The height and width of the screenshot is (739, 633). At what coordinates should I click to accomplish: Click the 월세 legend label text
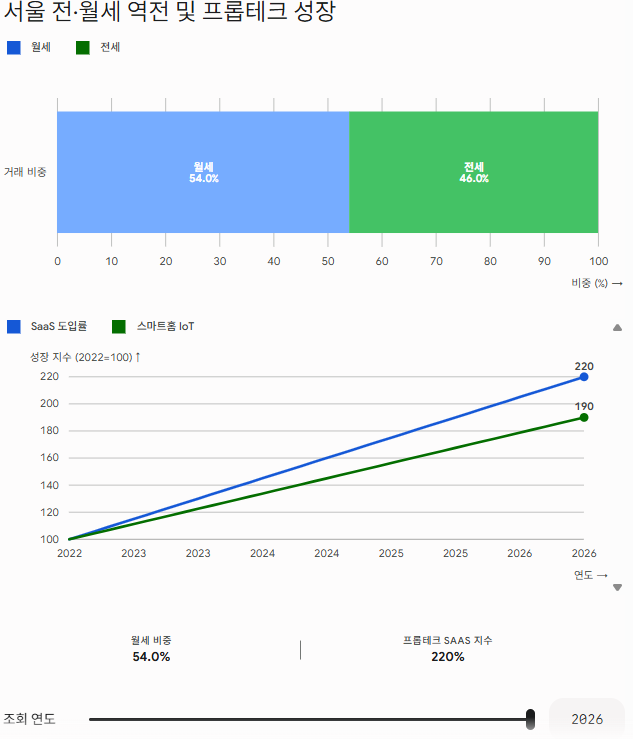(x=41, y=47)
